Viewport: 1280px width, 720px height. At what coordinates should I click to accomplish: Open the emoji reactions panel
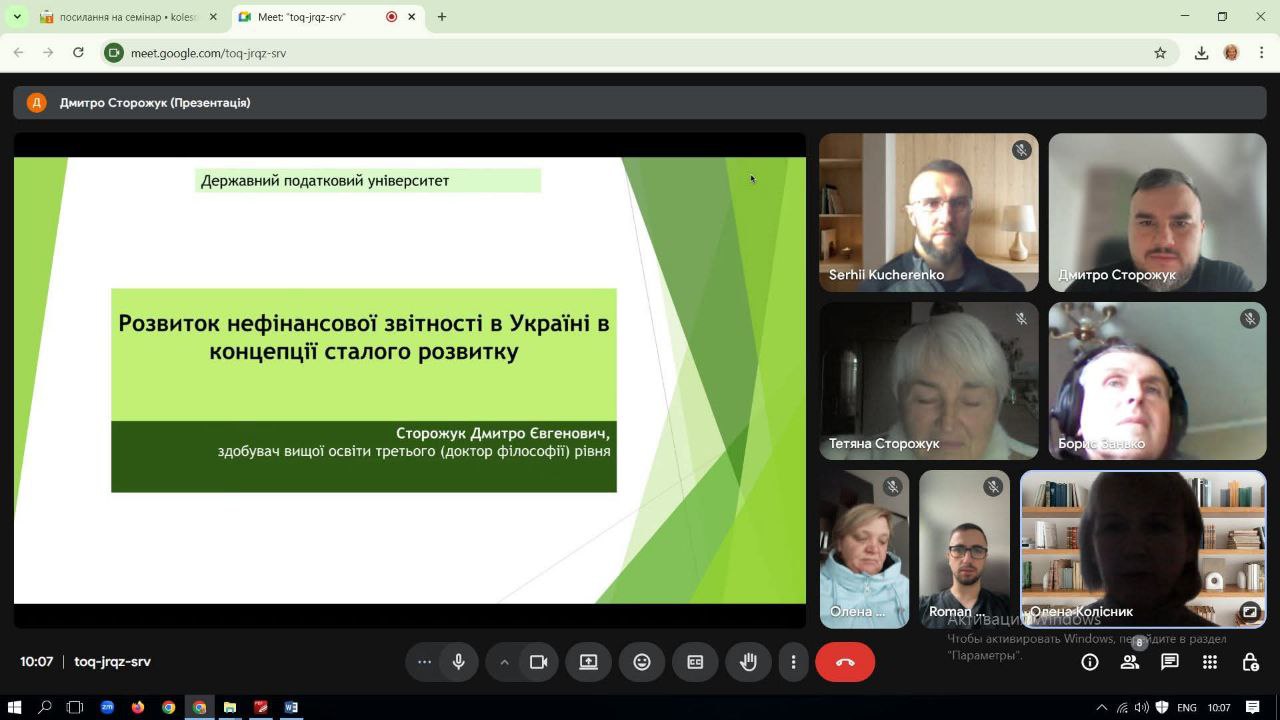point(642,662)
